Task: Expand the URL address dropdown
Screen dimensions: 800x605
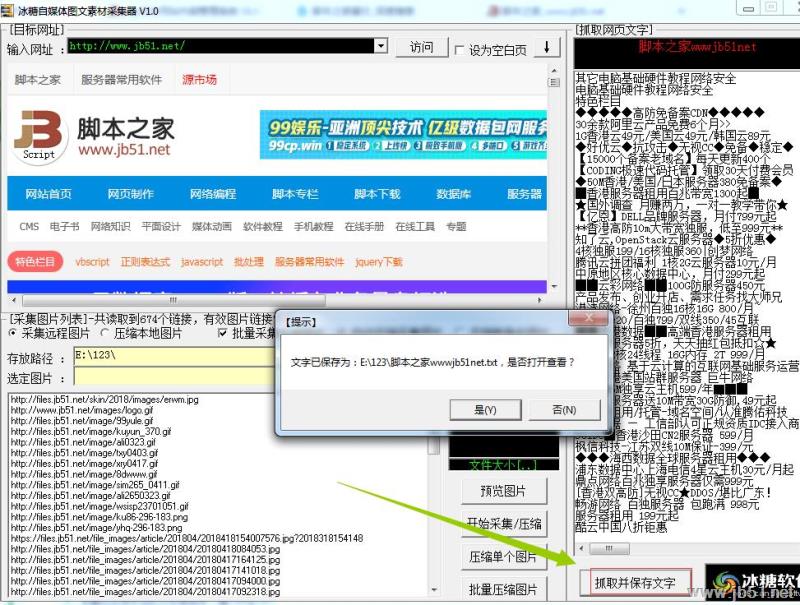Action: [381, 46]
